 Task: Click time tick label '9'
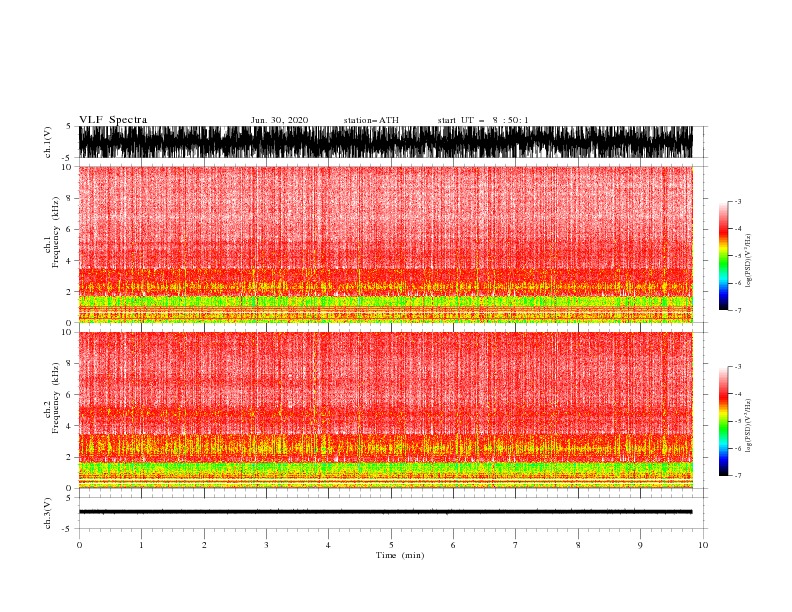640,545
